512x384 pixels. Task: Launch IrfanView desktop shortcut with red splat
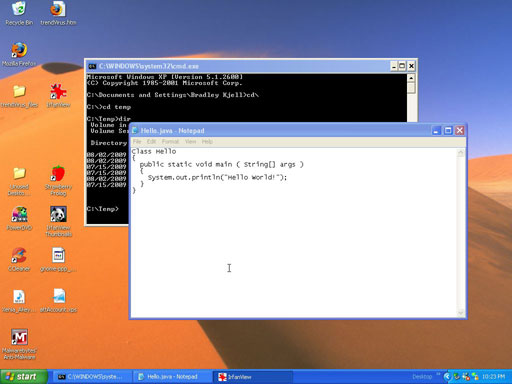click(x=58, y=96)
